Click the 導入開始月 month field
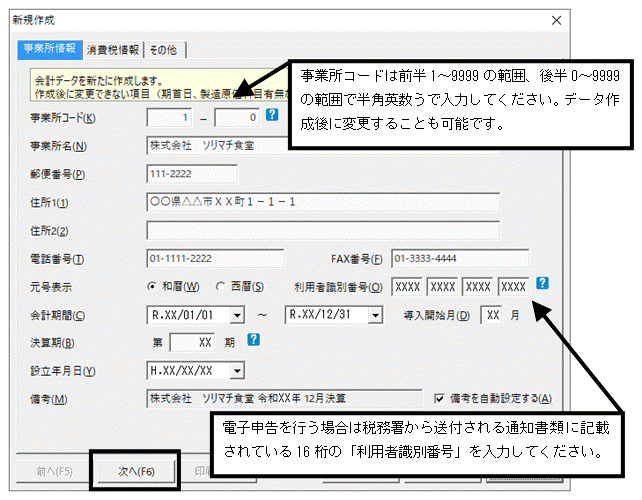The image size is (642, 500). (492, 315)
